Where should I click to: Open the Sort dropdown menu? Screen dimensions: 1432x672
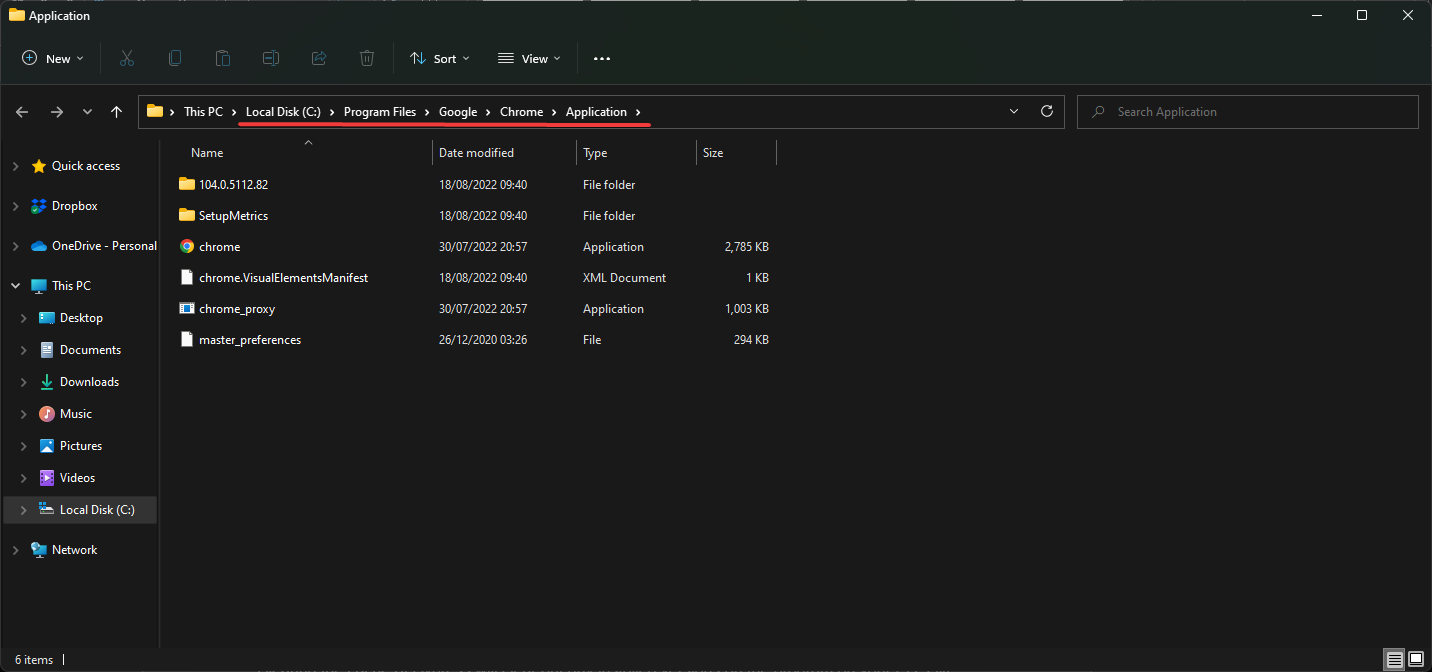pos(440,59)
